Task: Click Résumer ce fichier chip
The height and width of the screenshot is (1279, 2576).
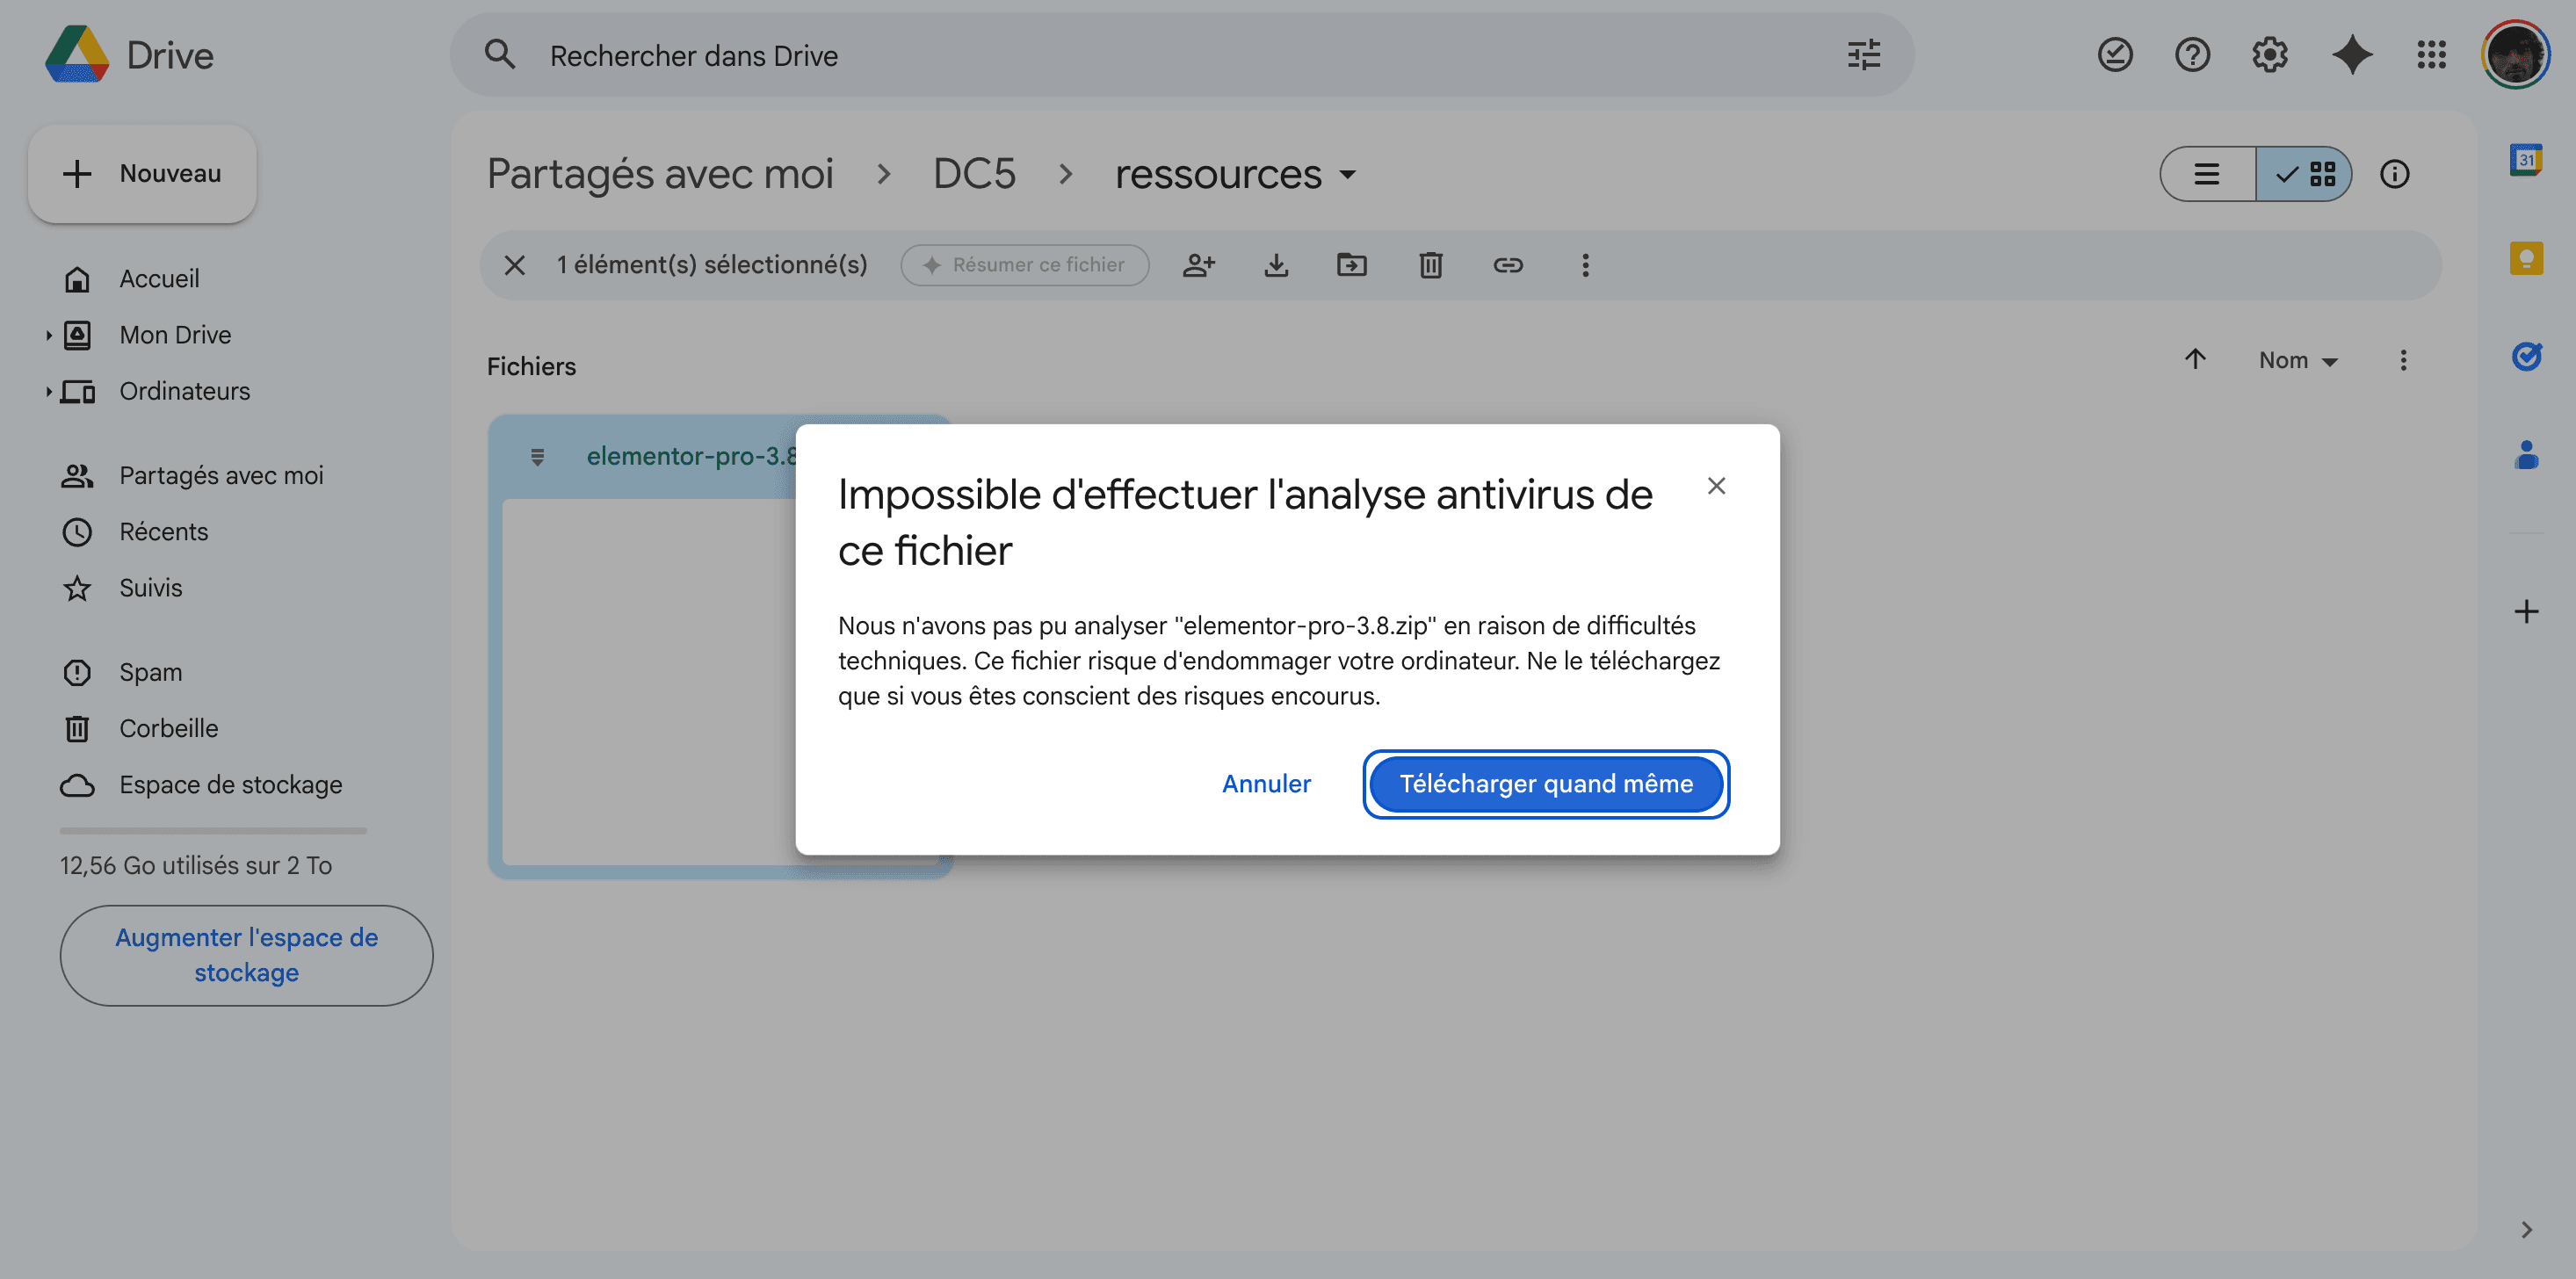Action: click(x=1024, y=265)
